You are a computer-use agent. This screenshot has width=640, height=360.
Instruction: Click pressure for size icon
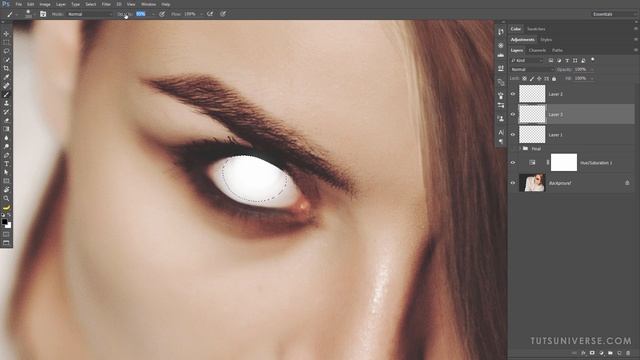click(223, 14)
